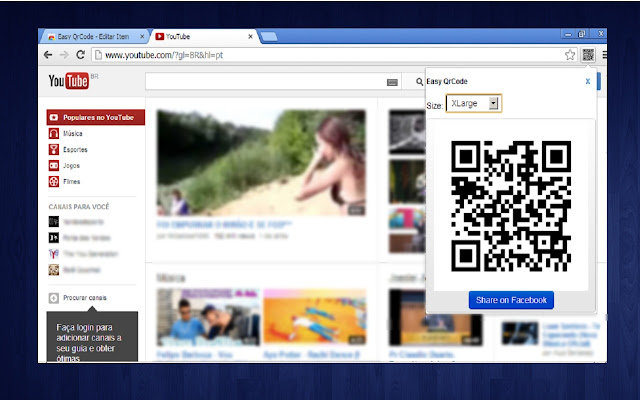
Task: Click the browser back arrow
Action: tap(48, 55)
